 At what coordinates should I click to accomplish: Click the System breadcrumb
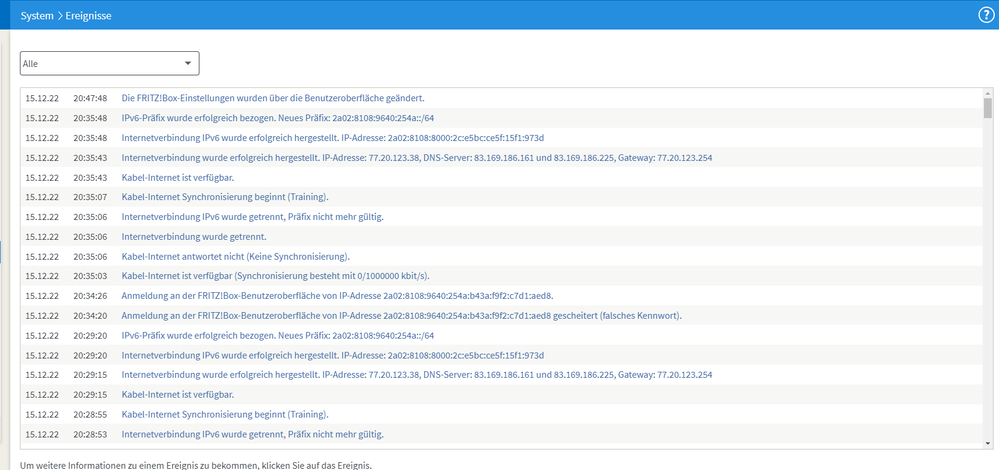click(37, 16)
